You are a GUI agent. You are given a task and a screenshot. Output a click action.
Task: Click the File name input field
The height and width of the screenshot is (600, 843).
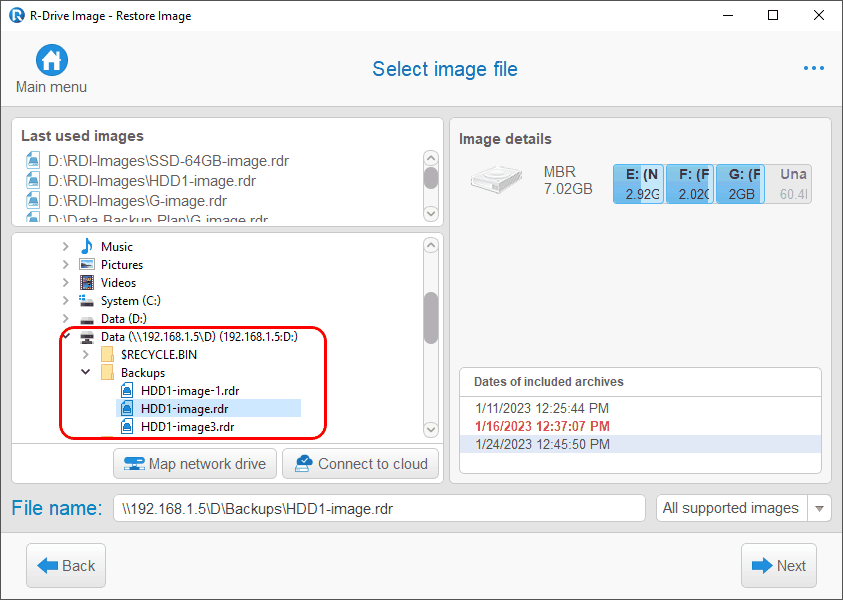(x=379, y=509)
